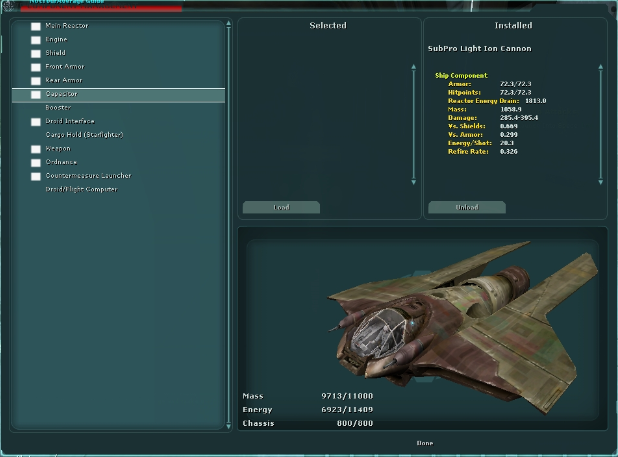Click the Reactor Energy Drain stat
The image size is (618, 457).
click(x=497, y=101)
